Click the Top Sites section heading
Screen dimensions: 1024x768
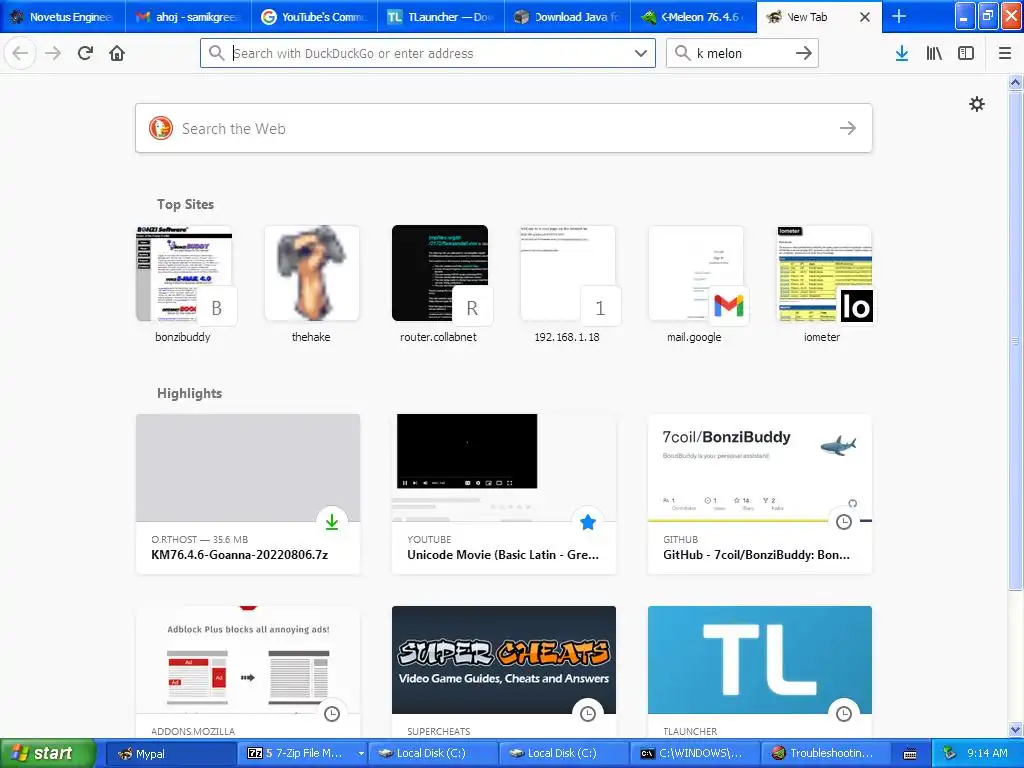point(185,204)
